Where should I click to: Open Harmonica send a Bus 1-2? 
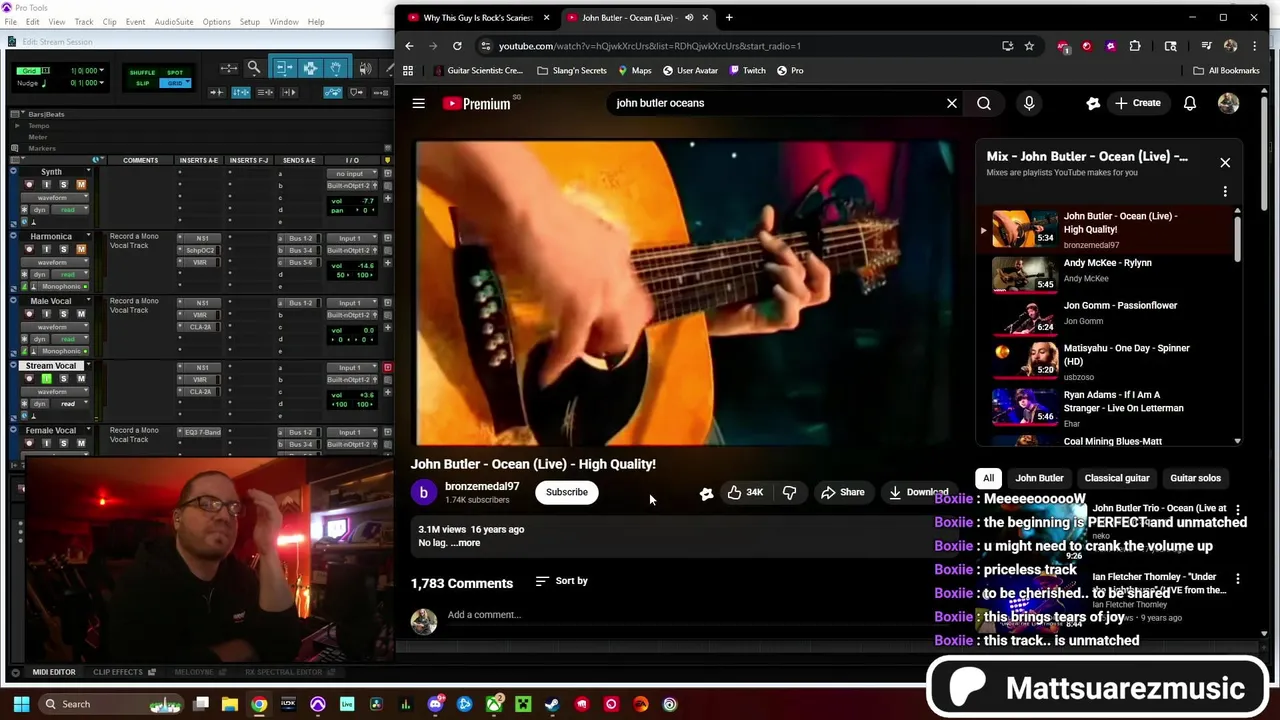pyautogui.click(x=301, y=239)
